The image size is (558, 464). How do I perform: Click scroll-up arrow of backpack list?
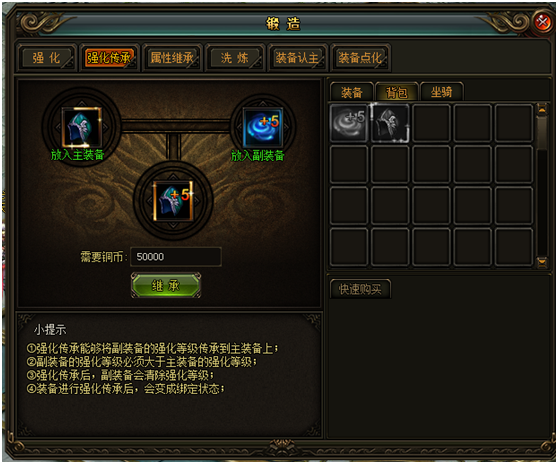pyautogui.click(x=542, y=109)
